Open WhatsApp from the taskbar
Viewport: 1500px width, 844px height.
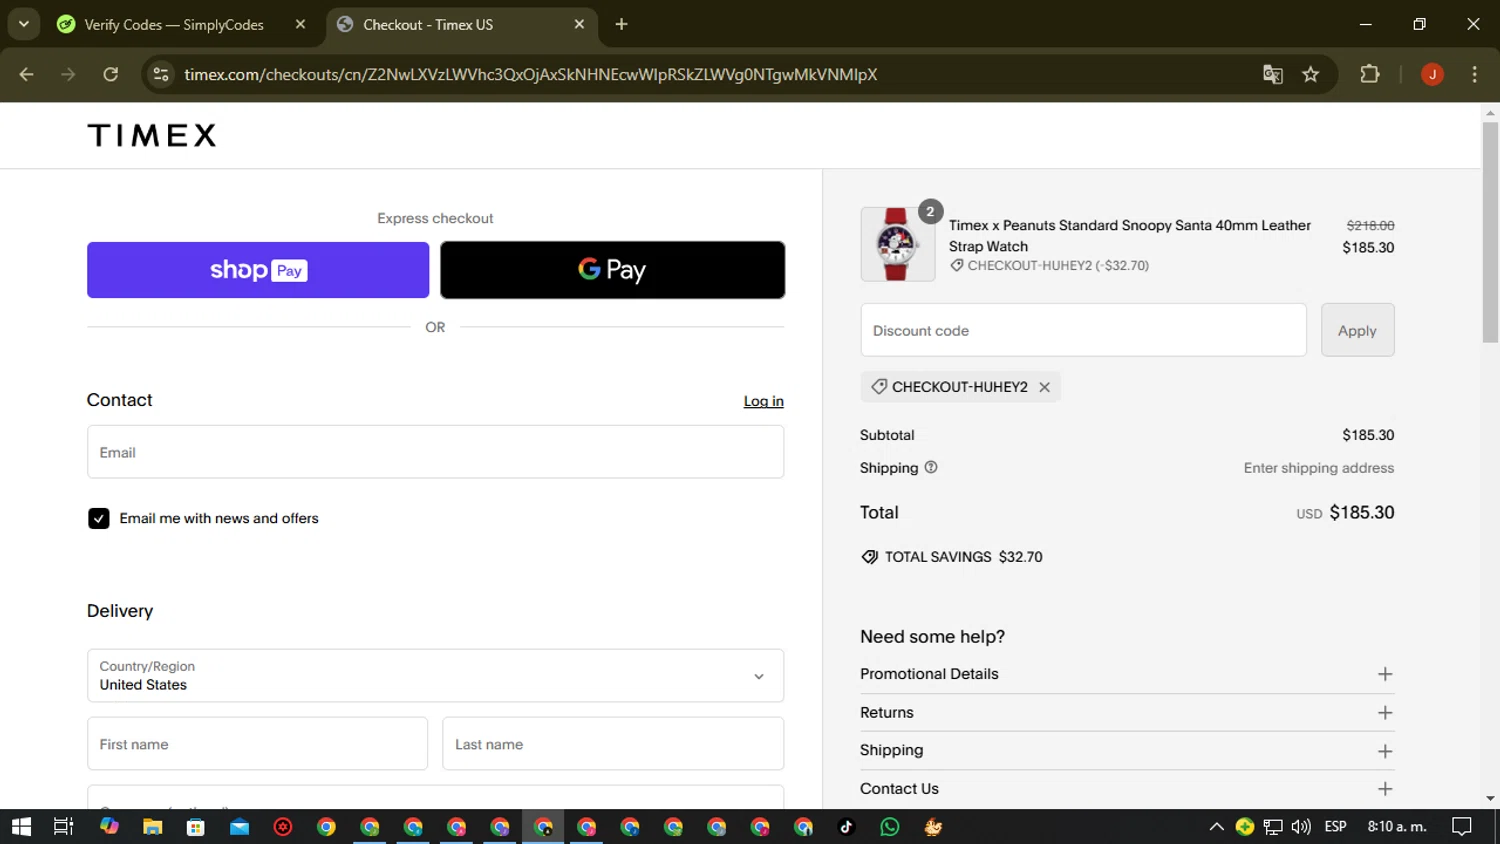pos(890,827)
